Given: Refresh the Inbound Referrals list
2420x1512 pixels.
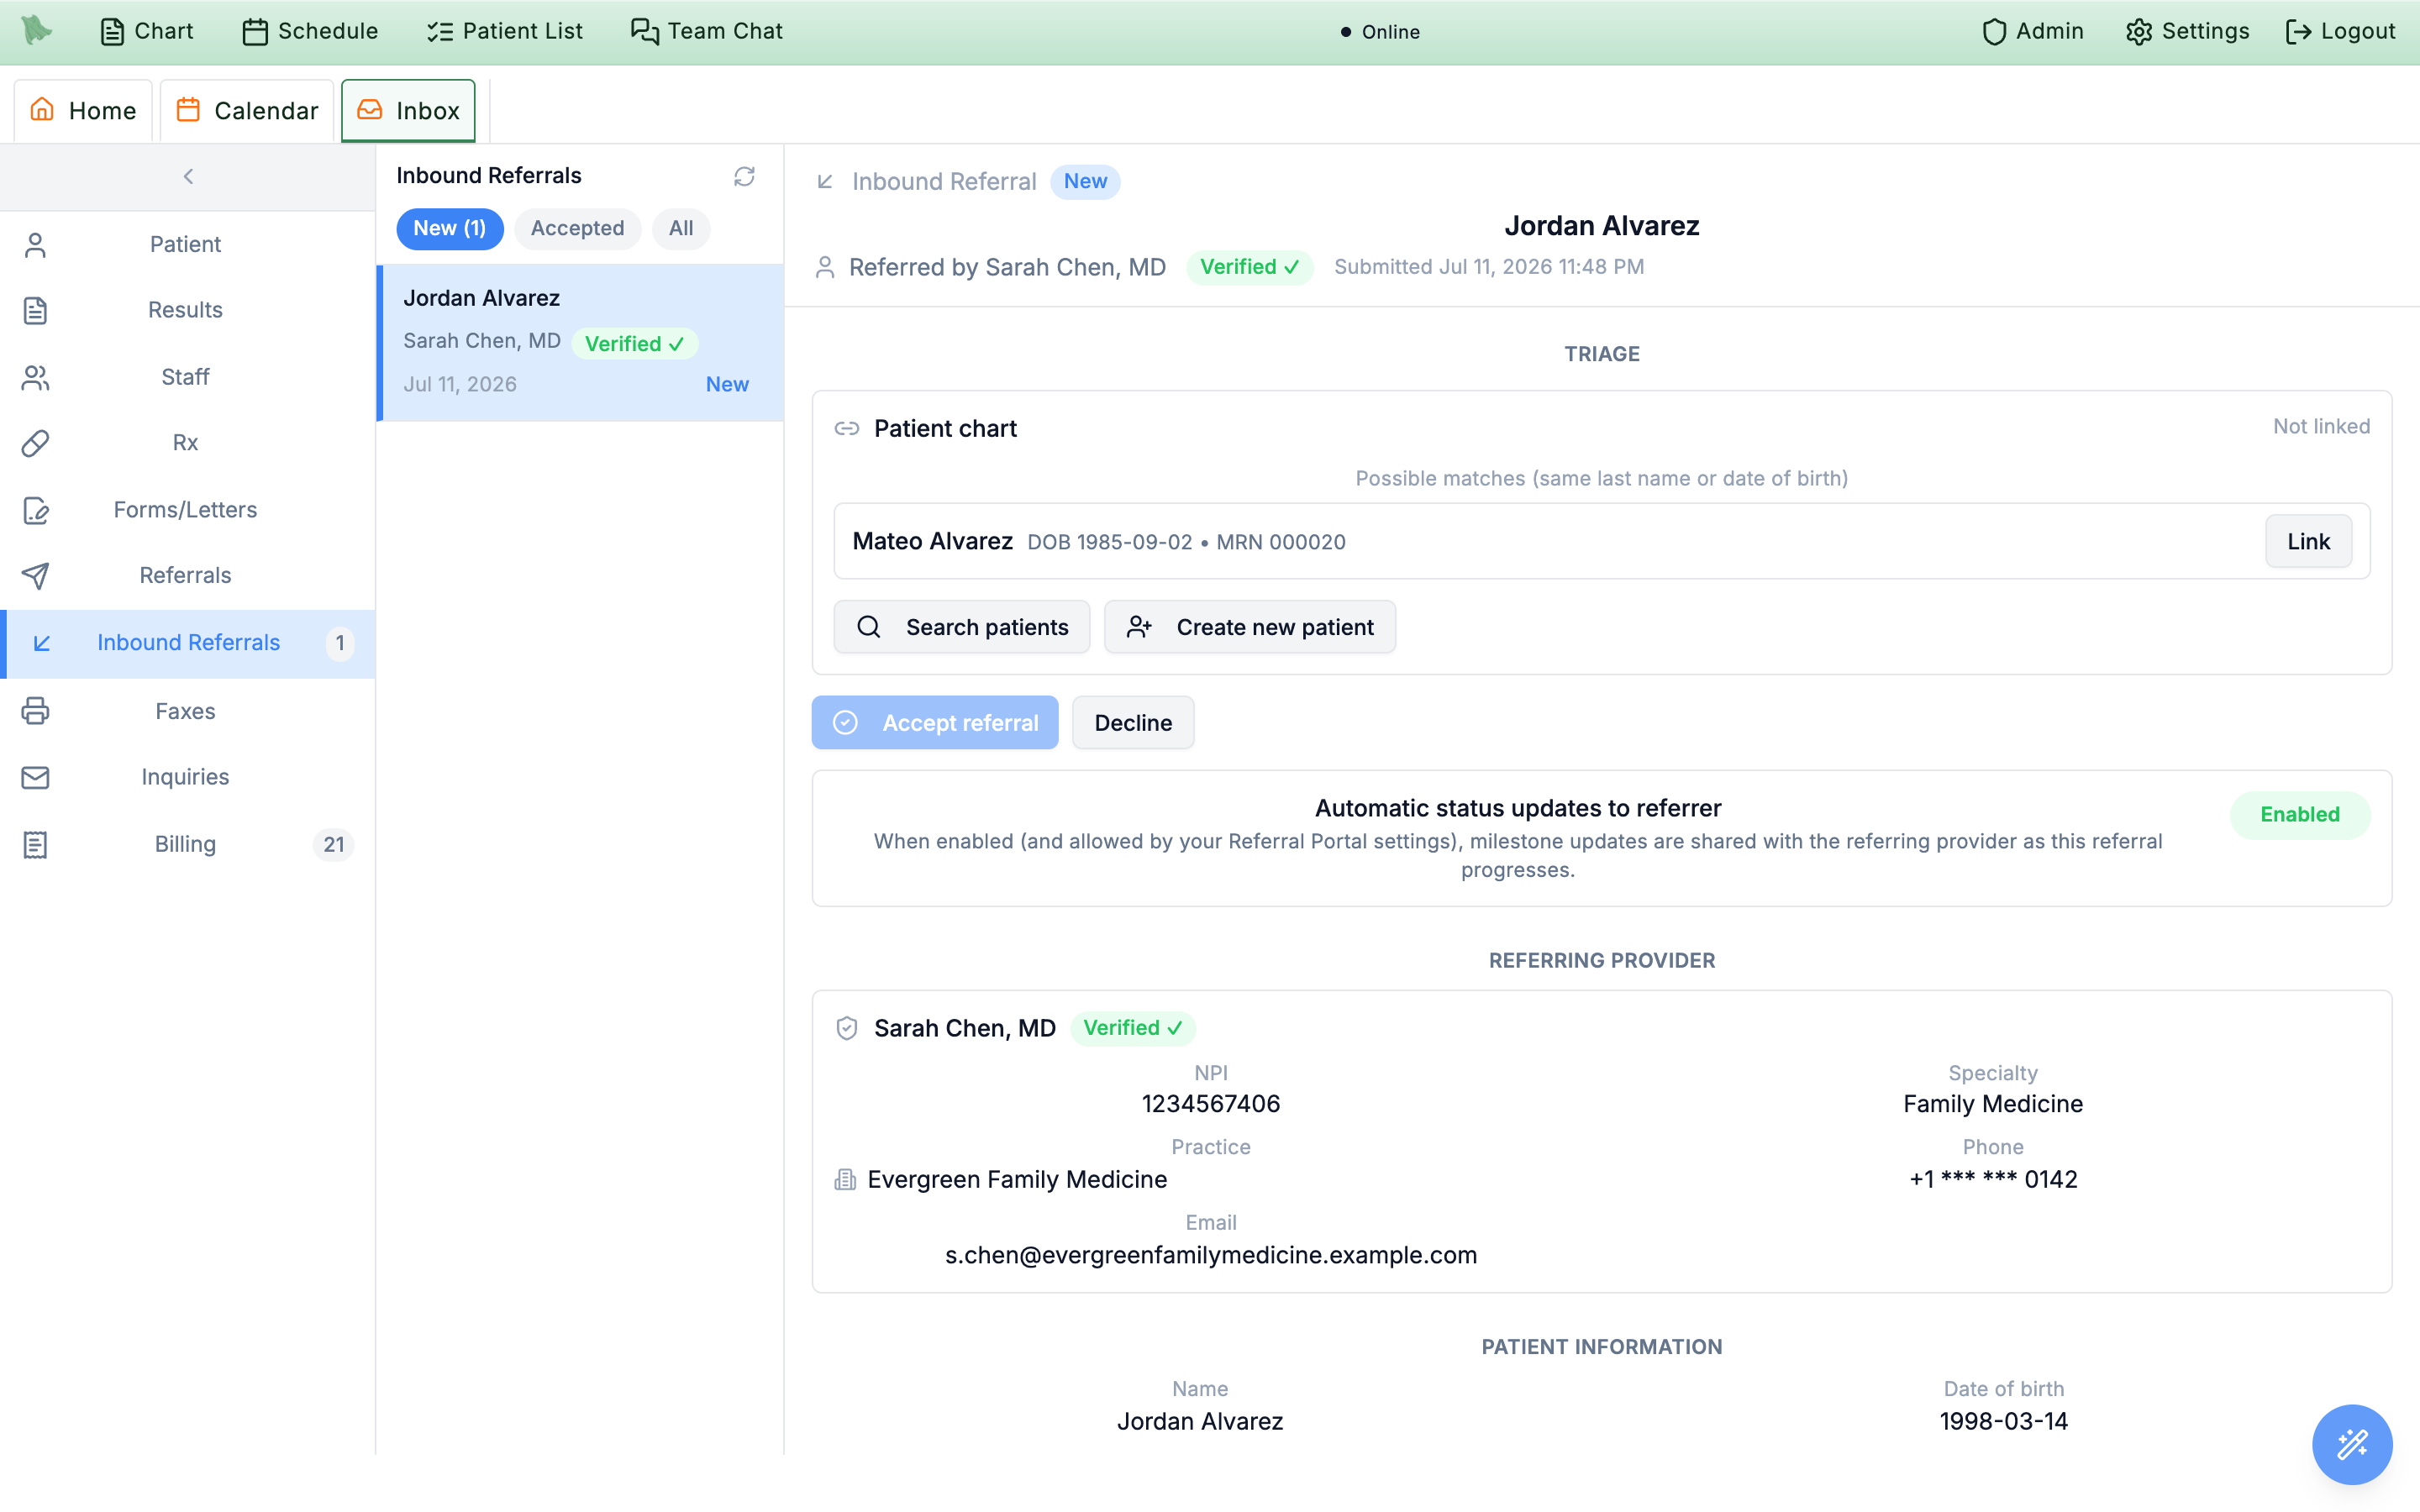Looking at the screenshot, I should tap(744, 177).
